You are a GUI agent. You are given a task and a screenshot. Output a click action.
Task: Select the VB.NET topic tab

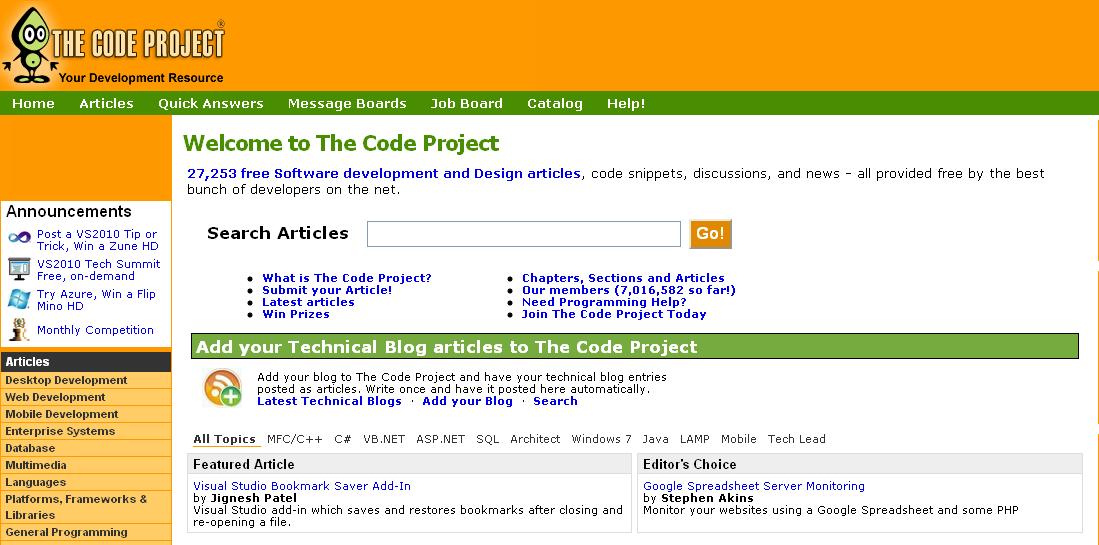384,439
